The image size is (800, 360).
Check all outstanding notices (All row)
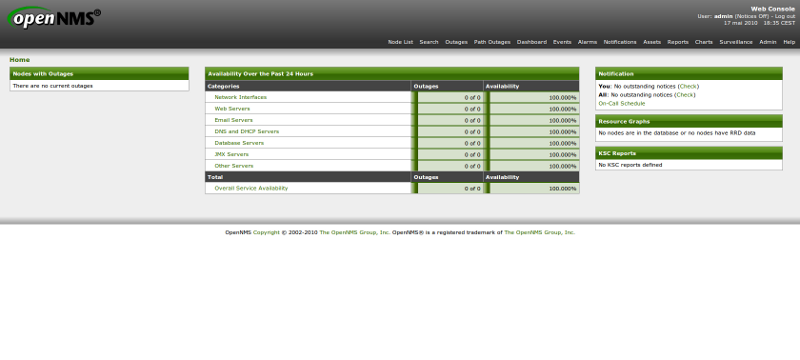[685, 95]
